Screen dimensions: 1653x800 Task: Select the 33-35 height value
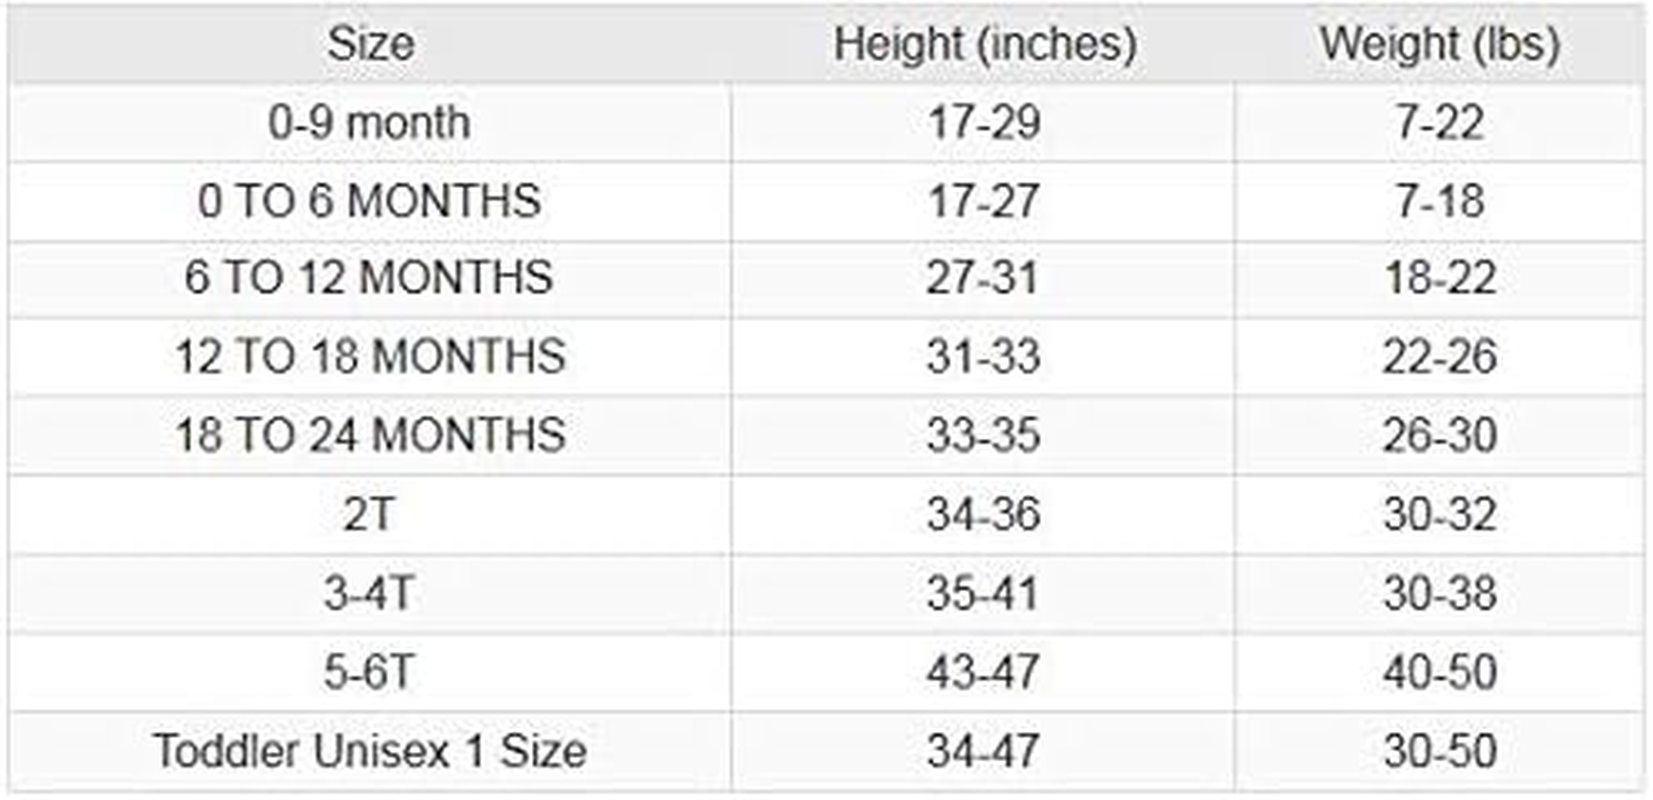pyautogui.click(x=984, y=435)
